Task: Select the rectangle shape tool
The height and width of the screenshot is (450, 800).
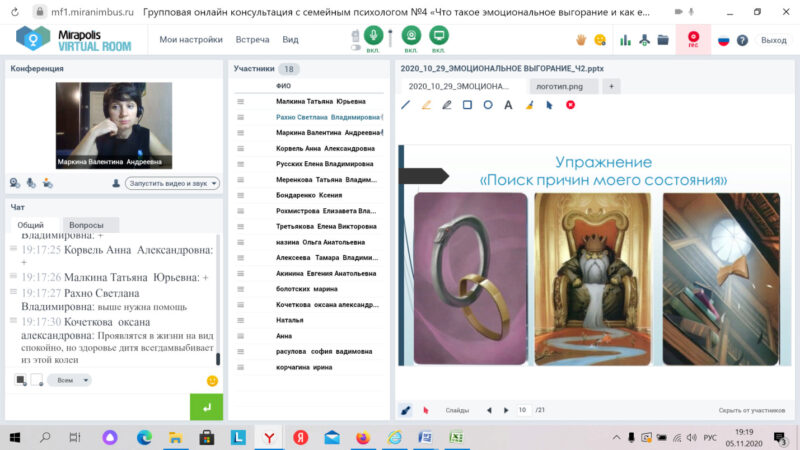Action: coord(467,105)
